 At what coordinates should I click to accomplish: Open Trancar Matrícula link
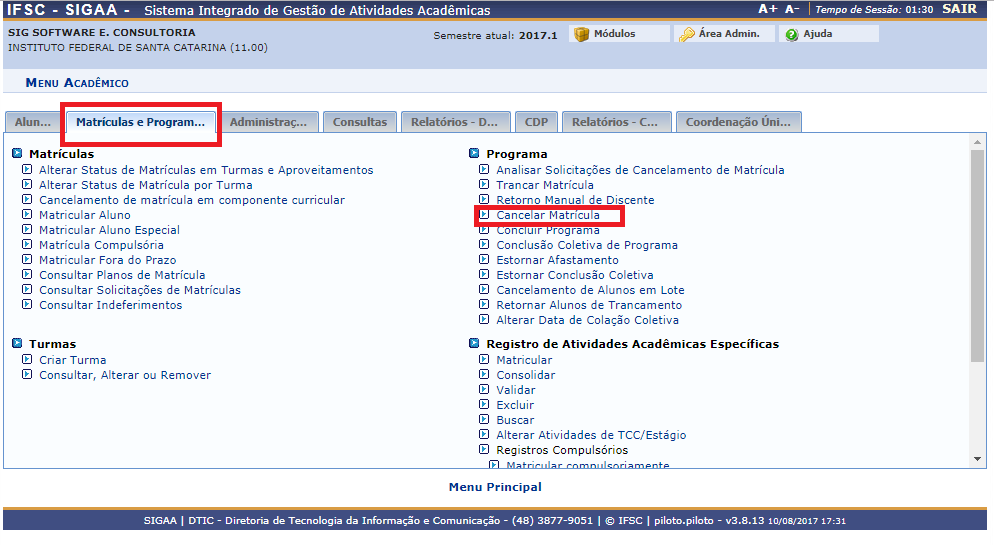tap(544, 185)
